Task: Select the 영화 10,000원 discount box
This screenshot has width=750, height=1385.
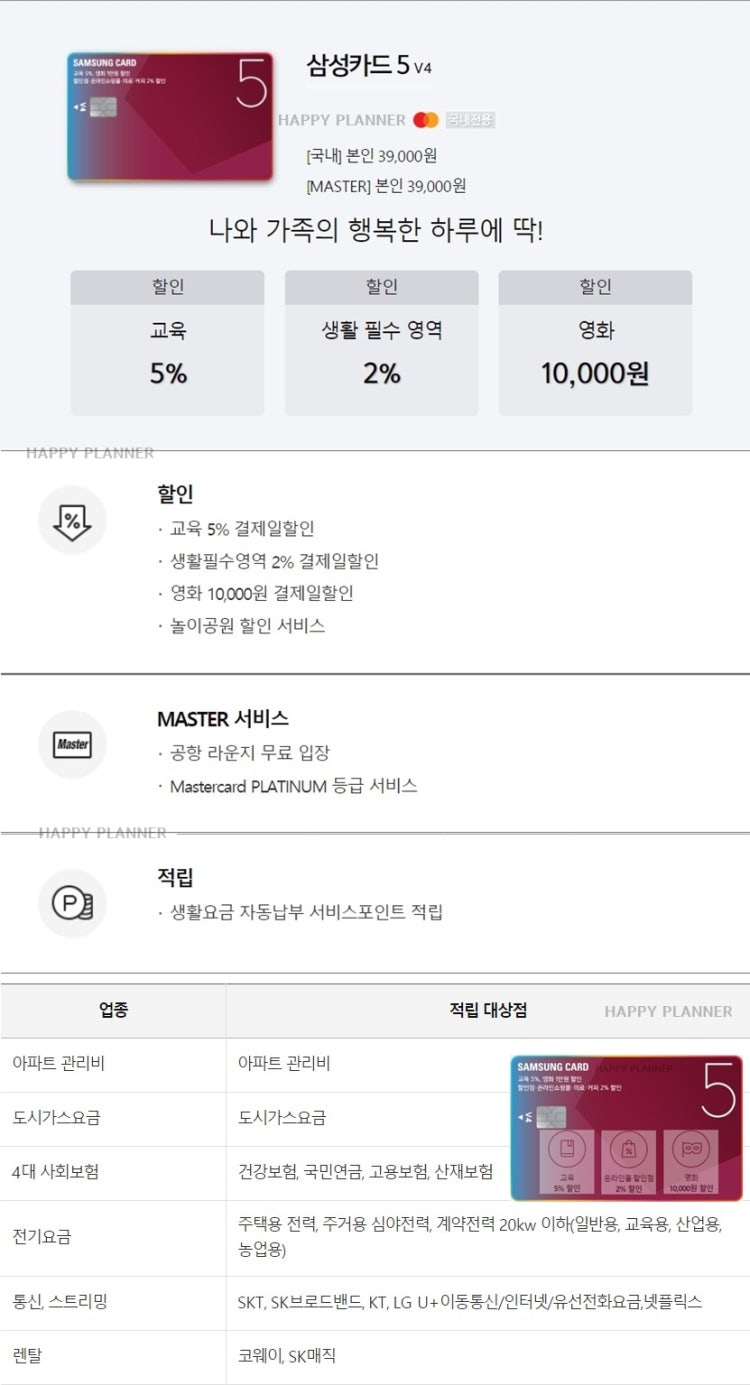Action: pyautogui.click(x=595, y=343)
